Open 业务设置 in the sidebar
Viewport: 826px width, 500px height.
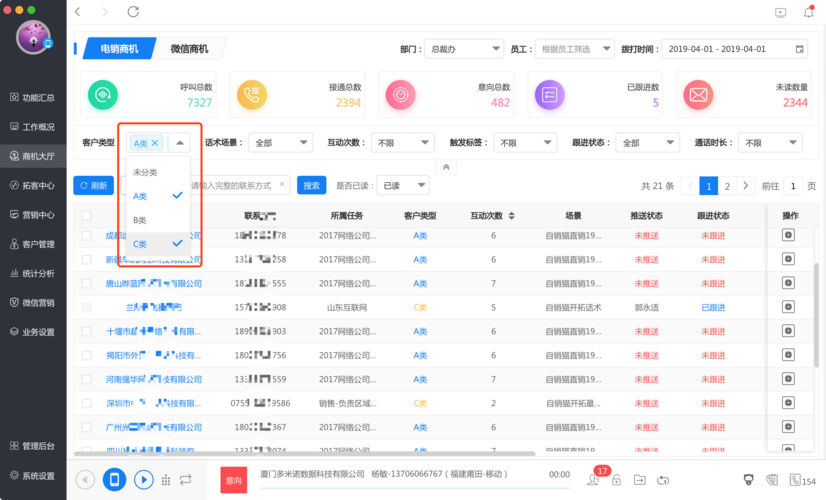pos(33,332)
